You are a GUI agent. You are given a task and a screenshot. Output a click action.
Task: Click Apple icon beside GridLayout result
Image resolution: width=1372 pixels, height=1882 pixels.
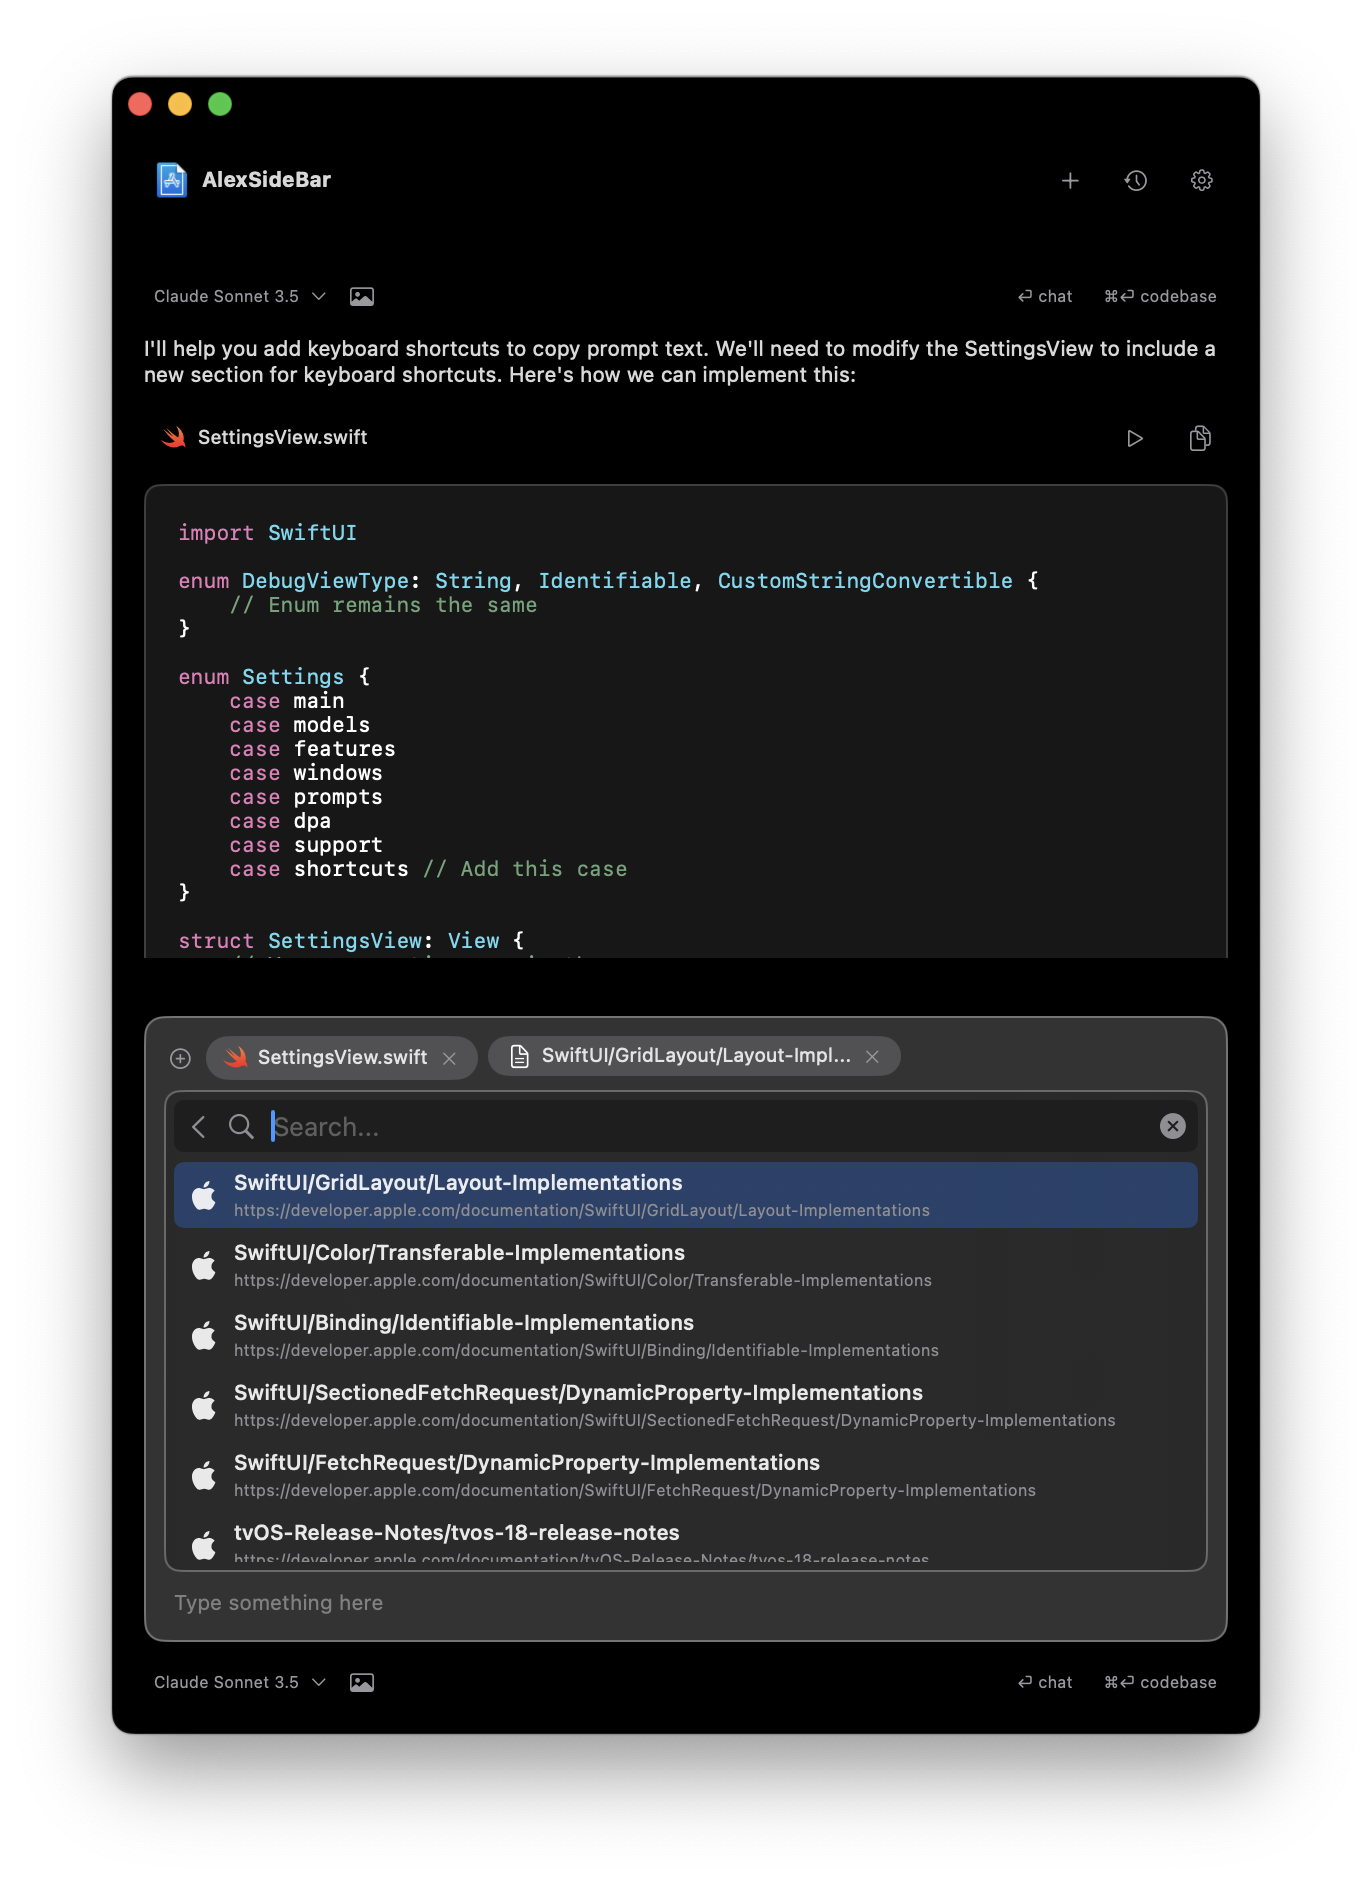coord(204,1194)
